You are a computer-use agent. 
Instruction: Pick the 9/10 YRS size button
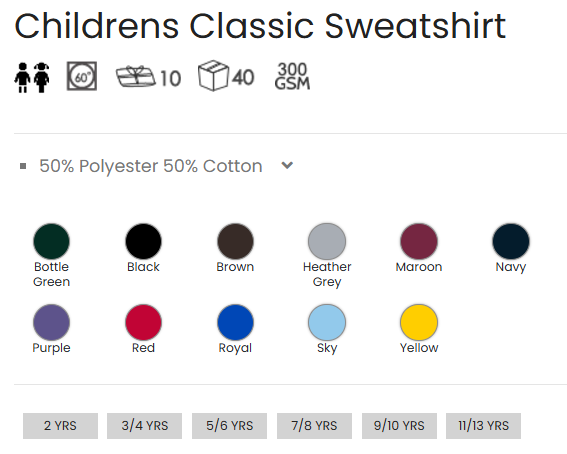[399, 426]
